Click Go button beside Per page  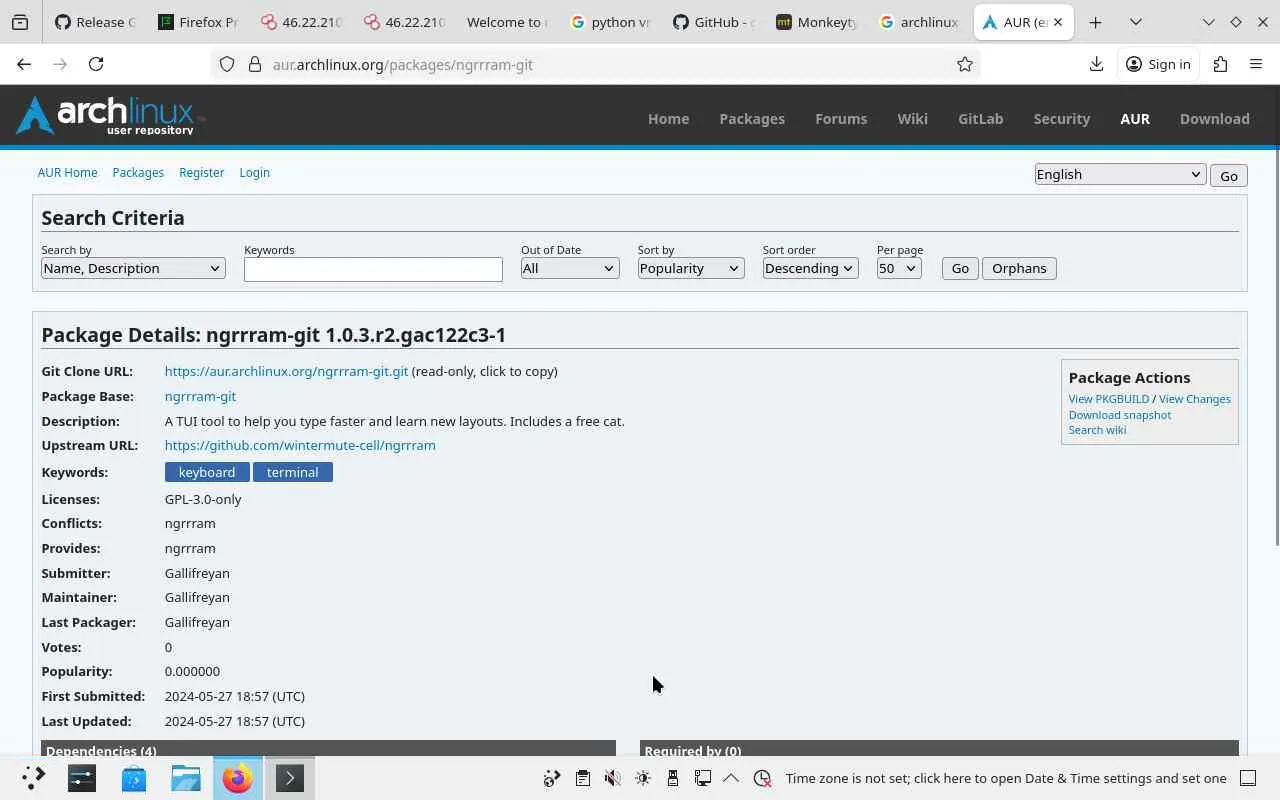[960, 268]
